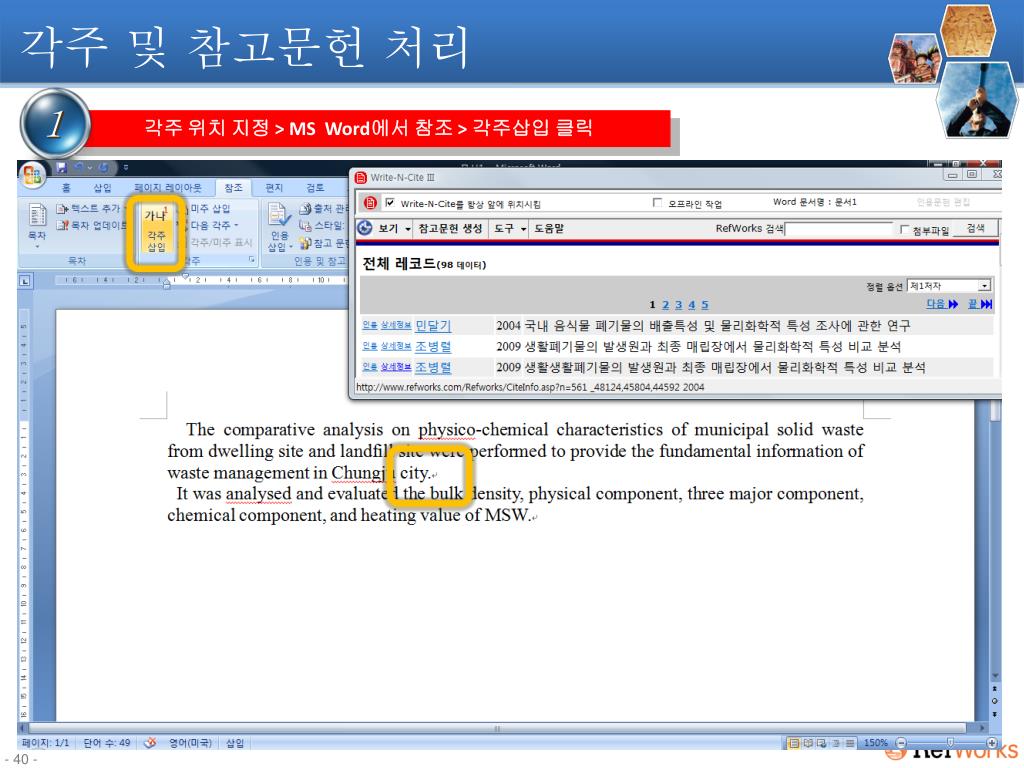Click the ruler tab selector box
This screenshot has height=768, width=1024.
point(25,281)
